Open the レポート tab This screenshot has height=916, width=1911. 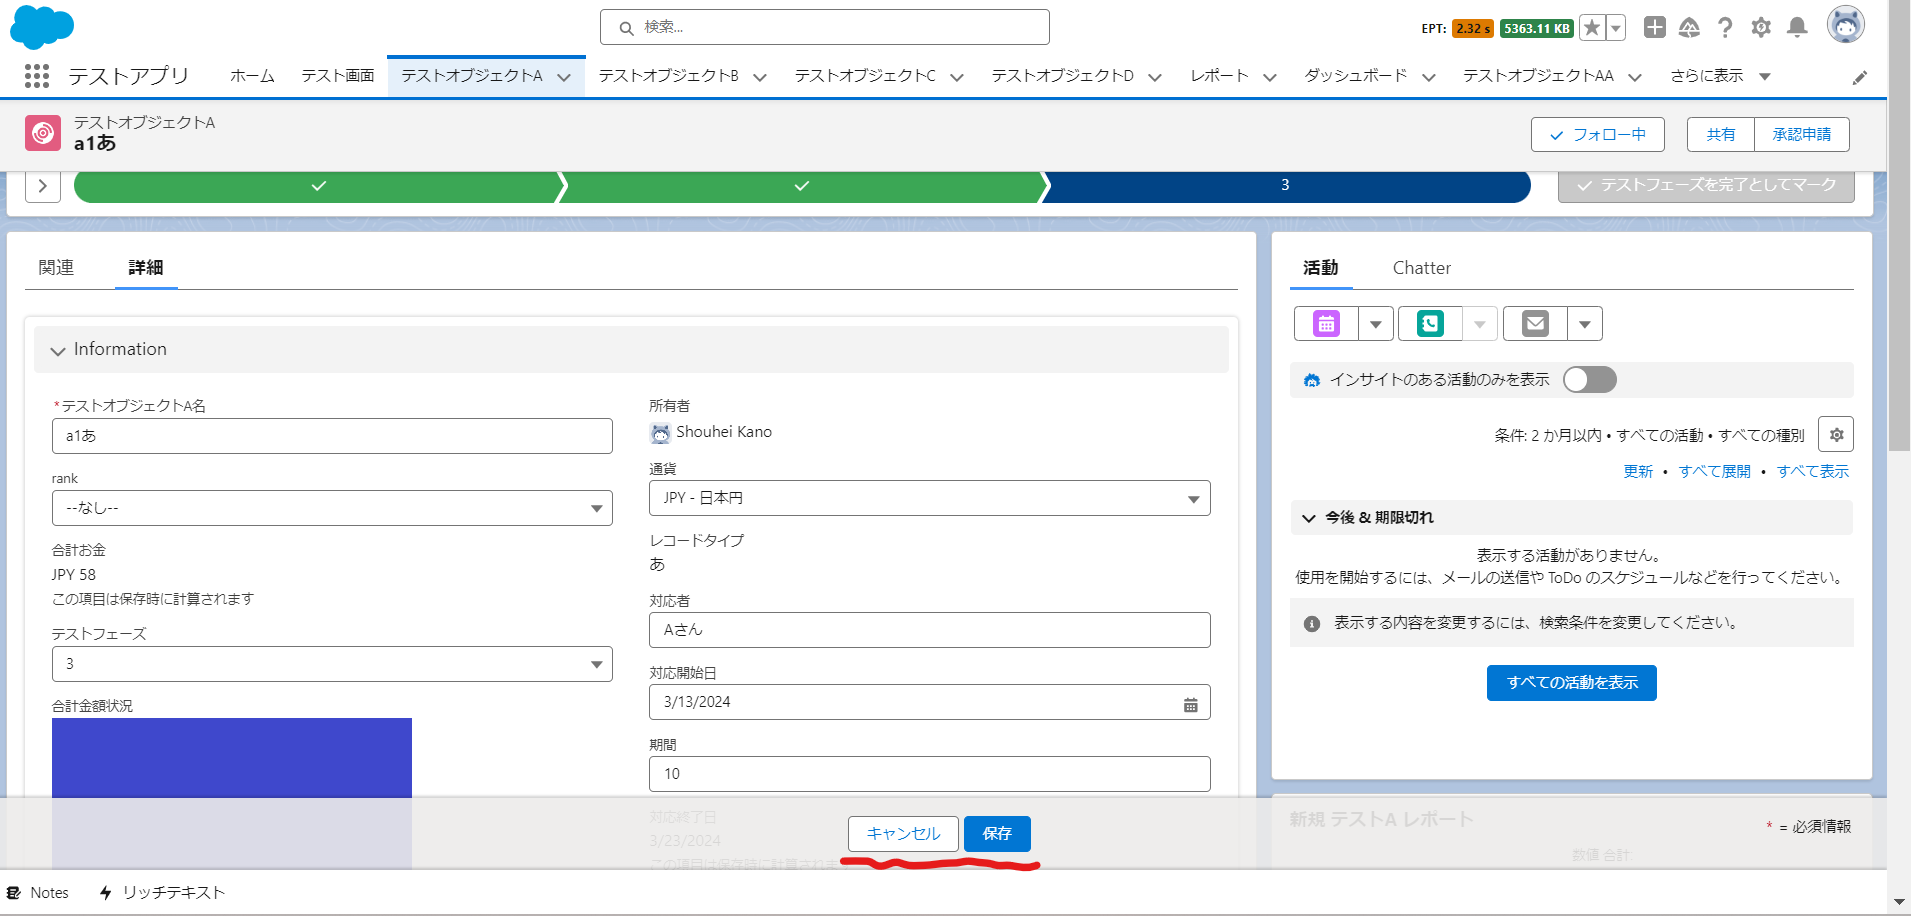click(1219, 76)
